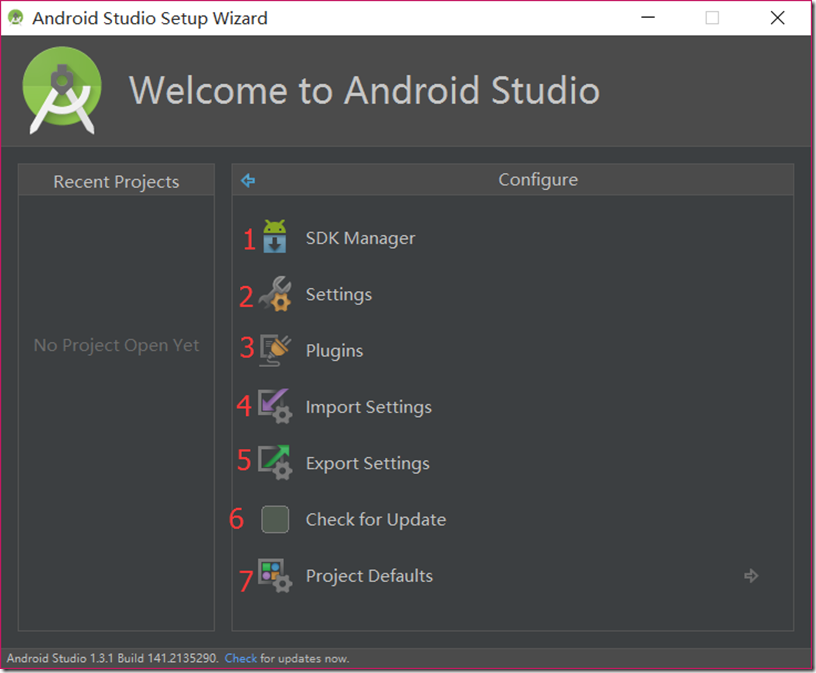
Task: Open Settings from the Configure list
Action: point(338,295)
